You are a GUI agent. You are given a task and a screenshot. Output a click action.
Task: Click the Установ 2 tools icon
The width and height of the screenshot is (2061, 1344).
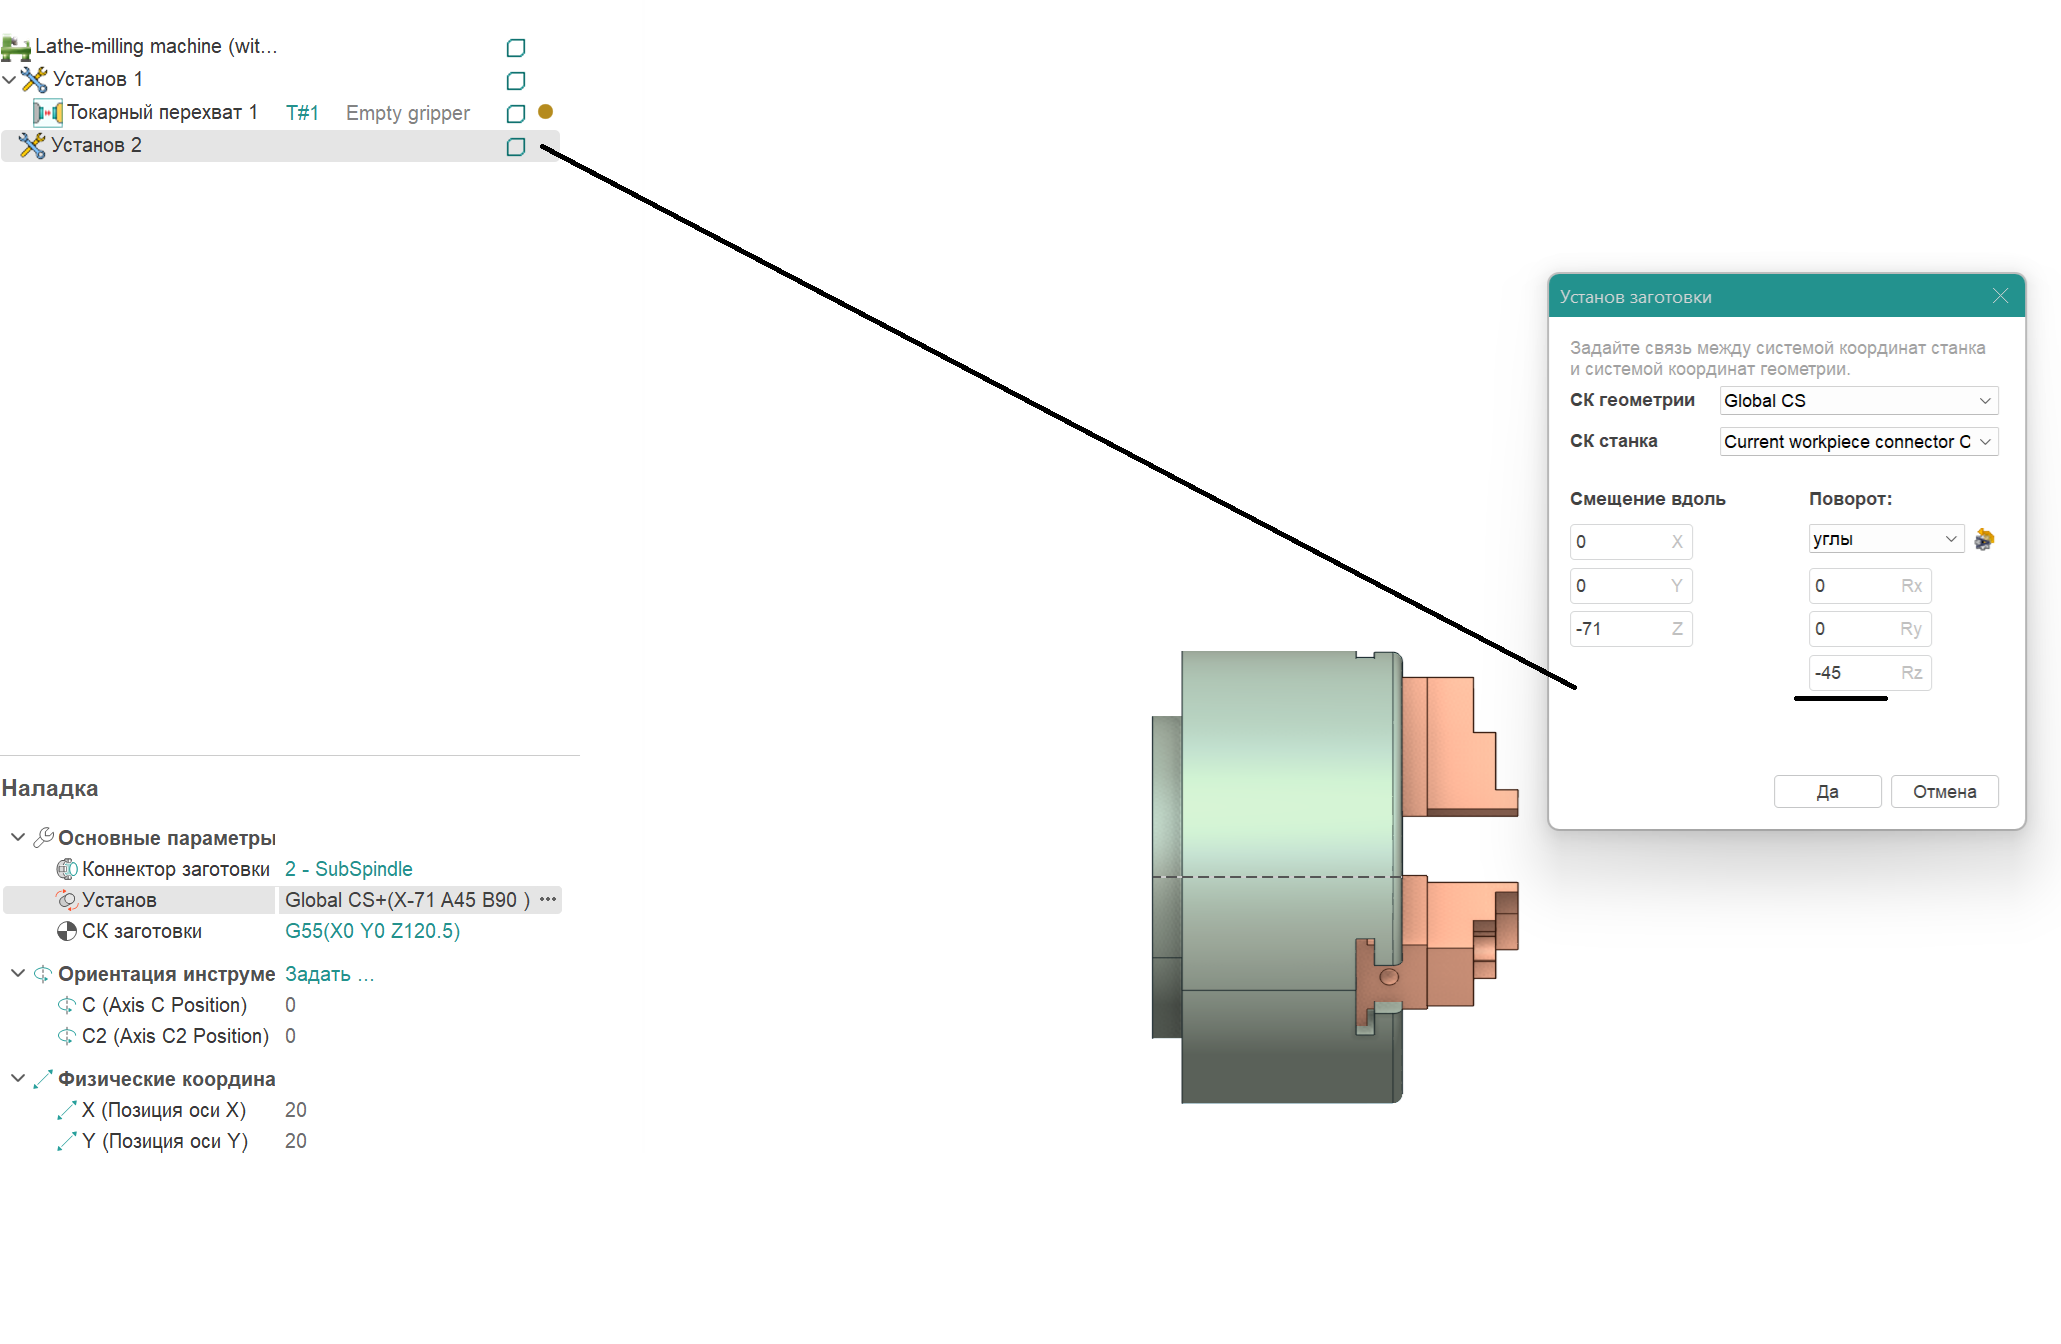coord(32,146)
